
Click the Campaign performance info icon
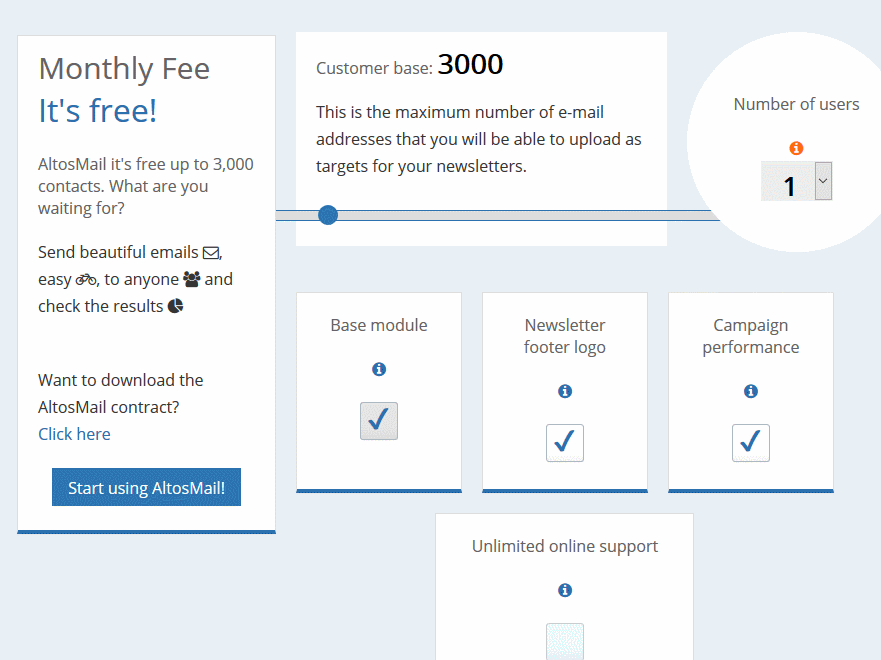[751, 391]
